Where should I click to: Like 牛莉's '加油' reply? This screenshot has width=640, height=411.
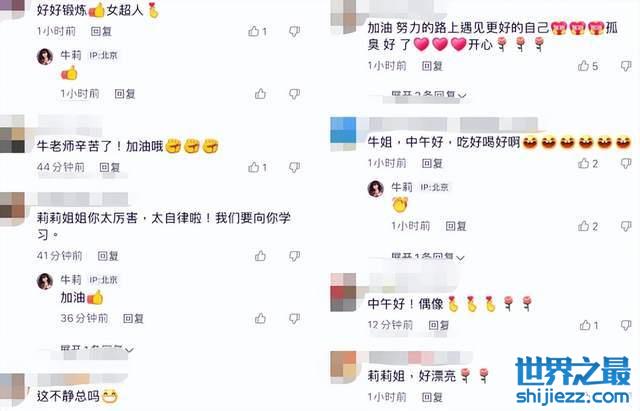tap(260, 318)
